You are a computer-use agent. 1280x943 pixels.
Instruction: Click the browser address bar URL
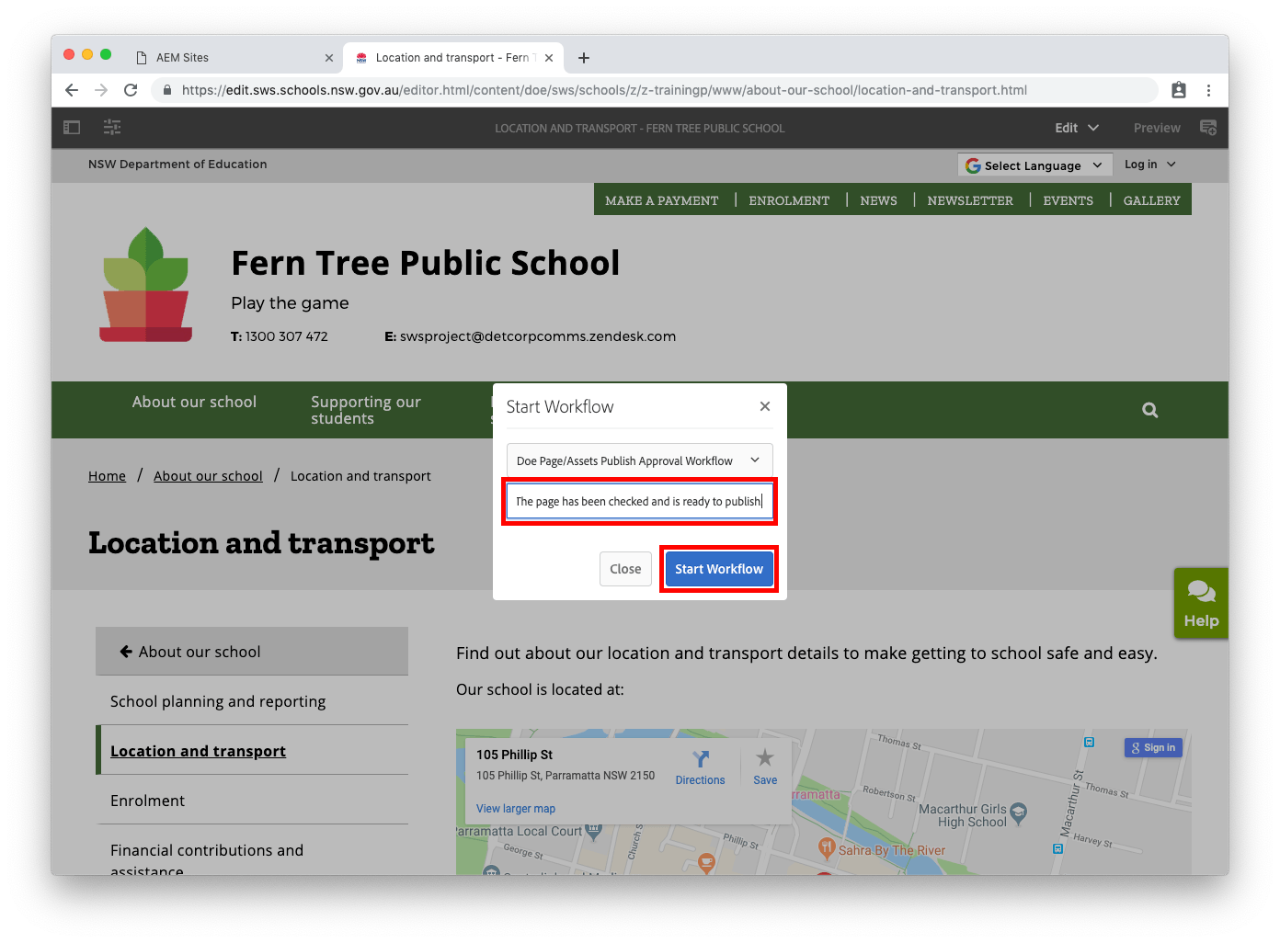(604, 90)
